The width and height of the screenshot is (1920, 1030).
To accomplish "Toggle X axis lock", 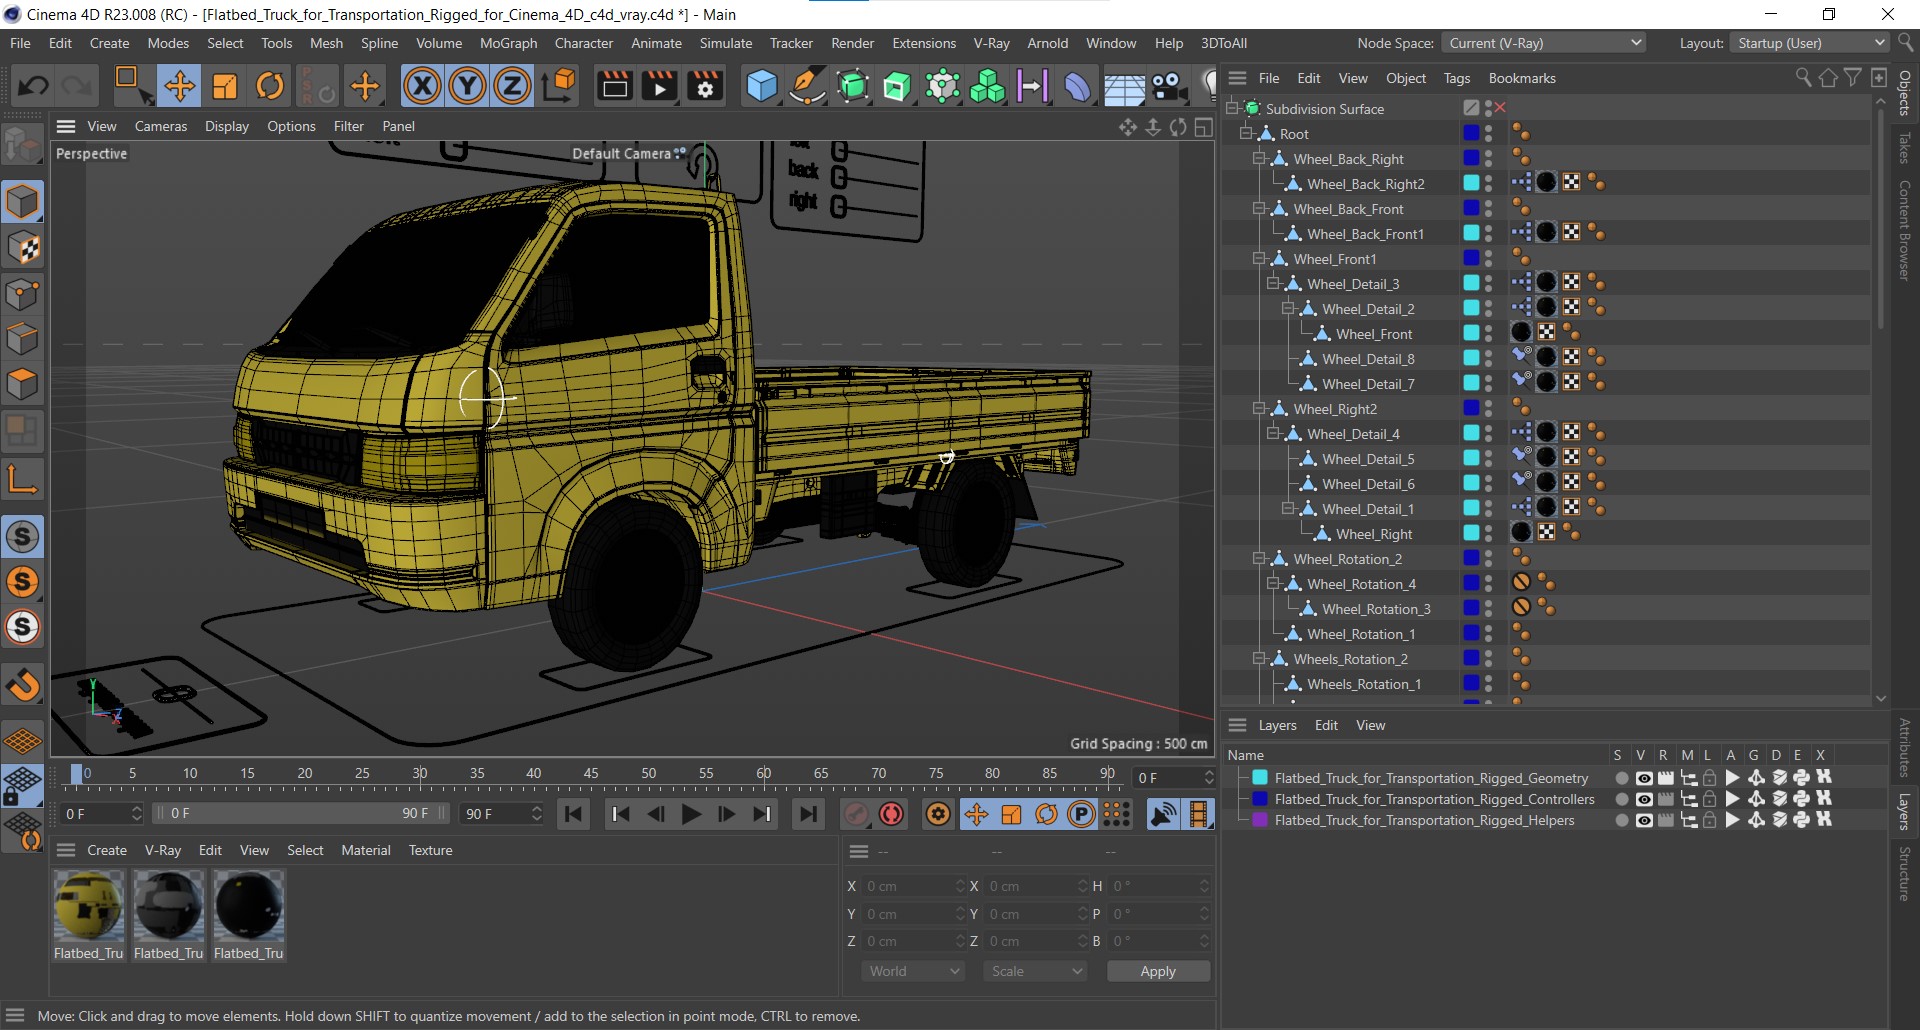I will (x=422, y=86).
